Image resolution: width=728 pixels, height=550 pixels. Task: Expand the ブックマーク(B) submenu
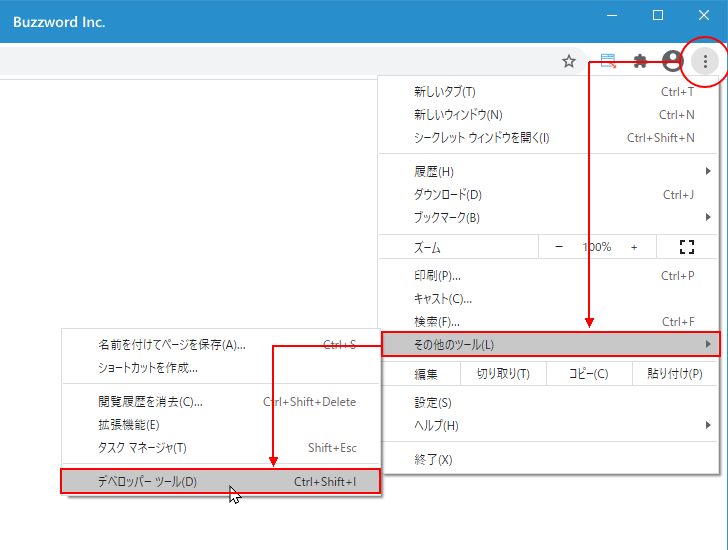click(x=550, y=218)
